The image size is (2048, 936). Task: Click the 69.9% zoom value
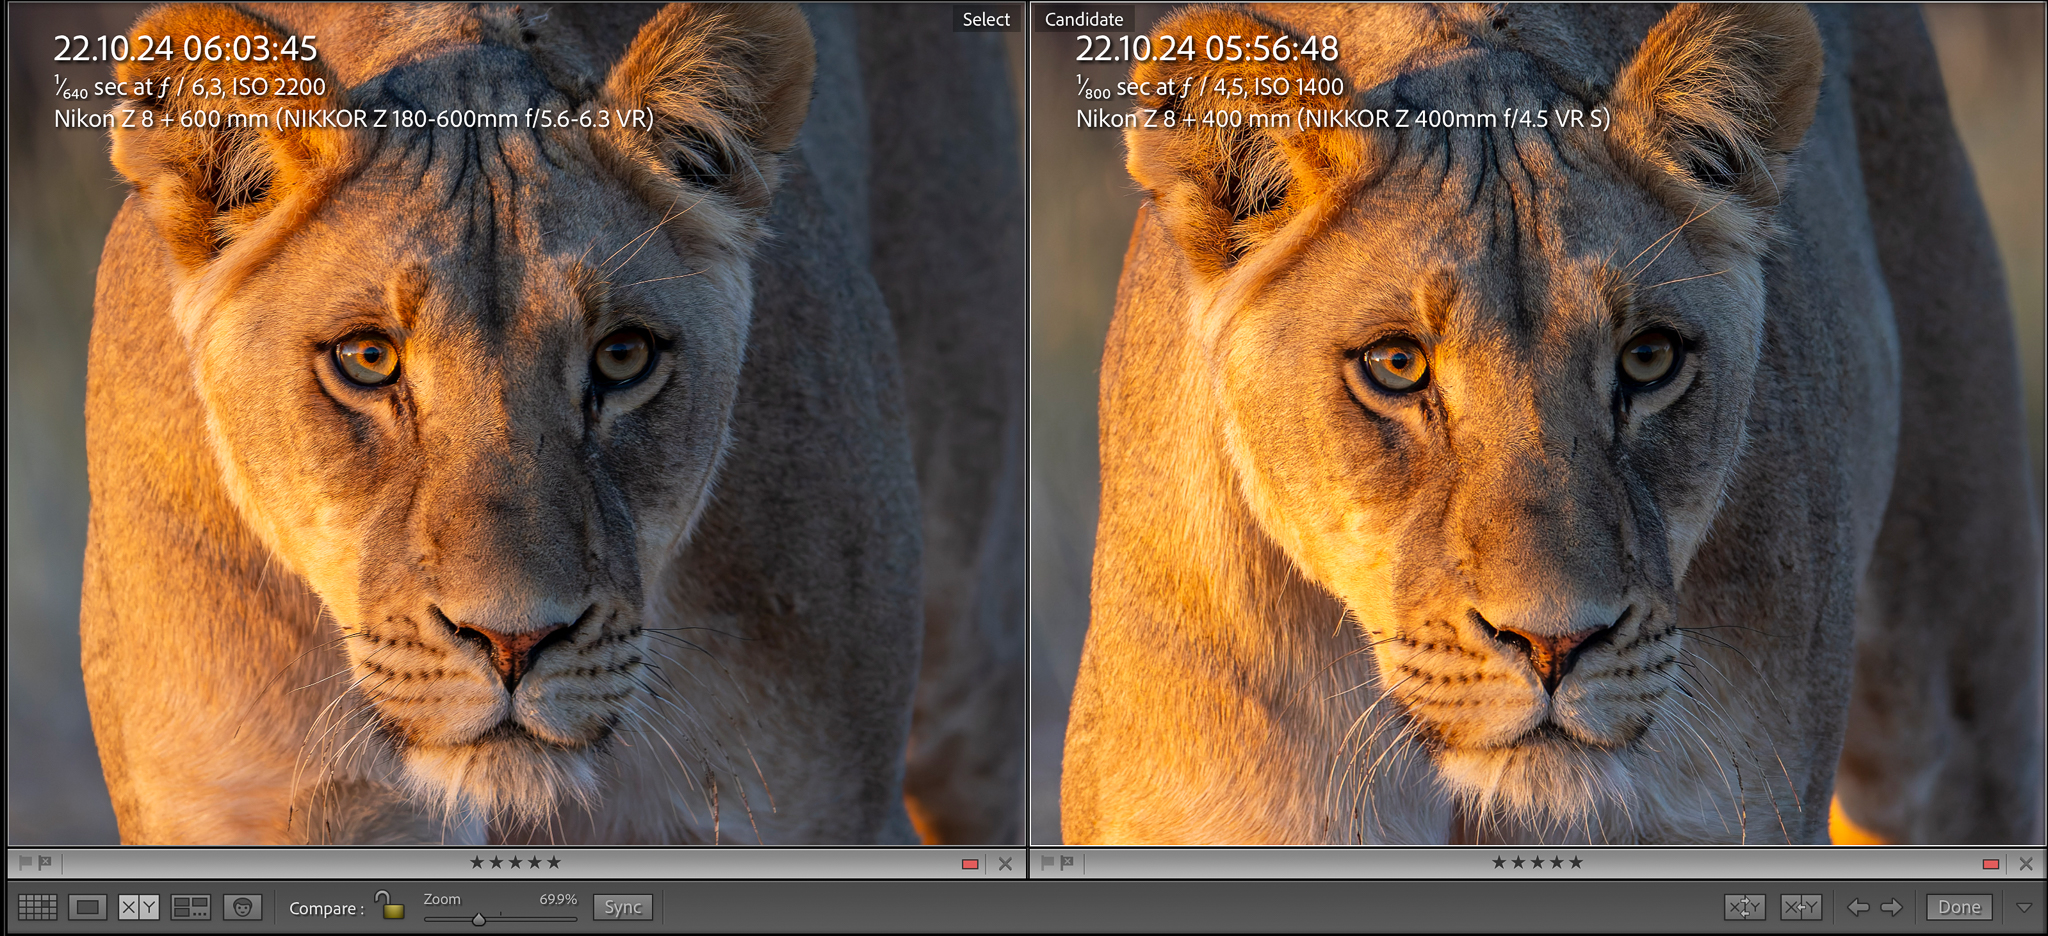558,899
